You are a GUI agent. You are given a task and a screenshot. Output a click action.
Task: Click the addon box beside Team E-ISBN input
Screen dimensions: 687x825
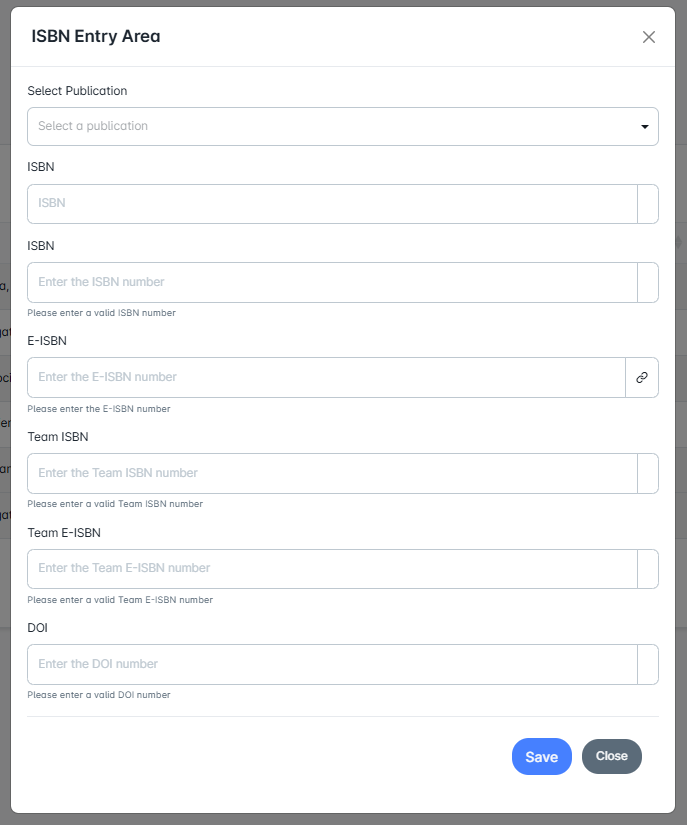pos(648,568)
